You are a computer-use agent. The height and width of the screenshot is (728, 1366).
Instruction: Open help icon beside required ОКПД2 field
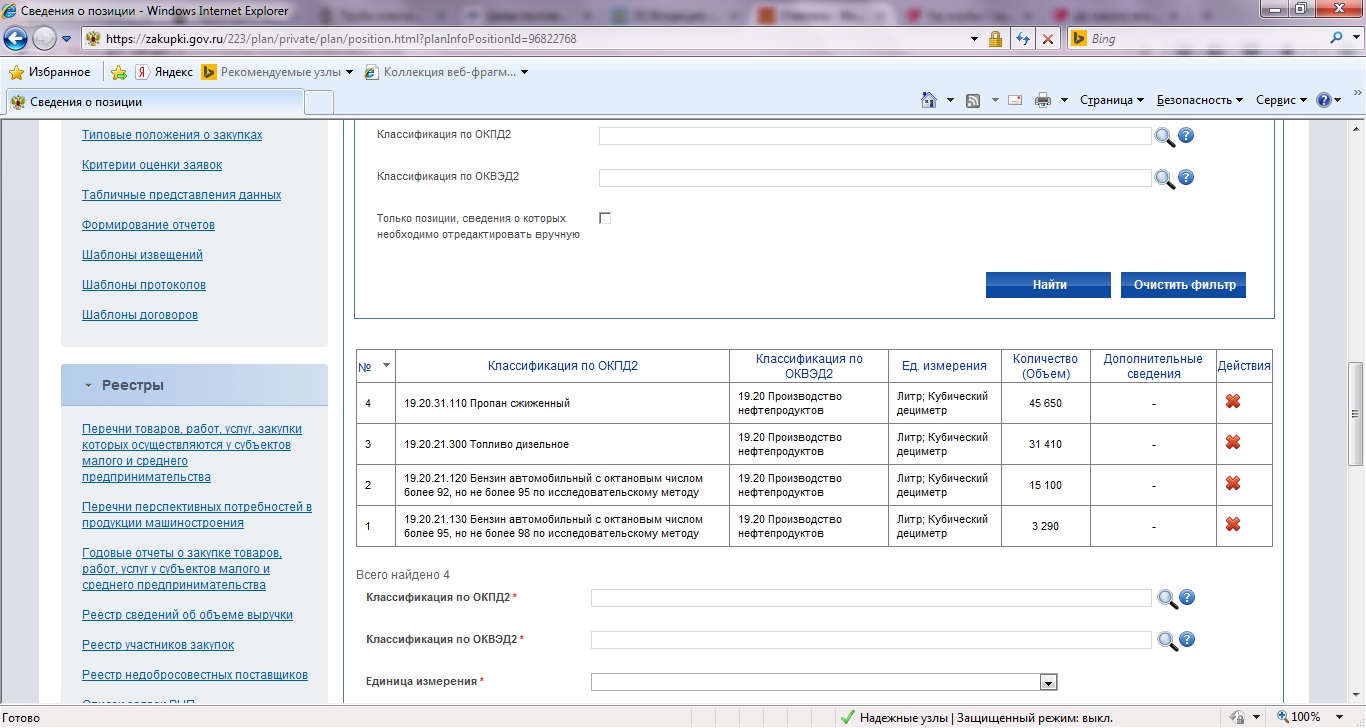pyautogui.click(x=1187, y=598)
